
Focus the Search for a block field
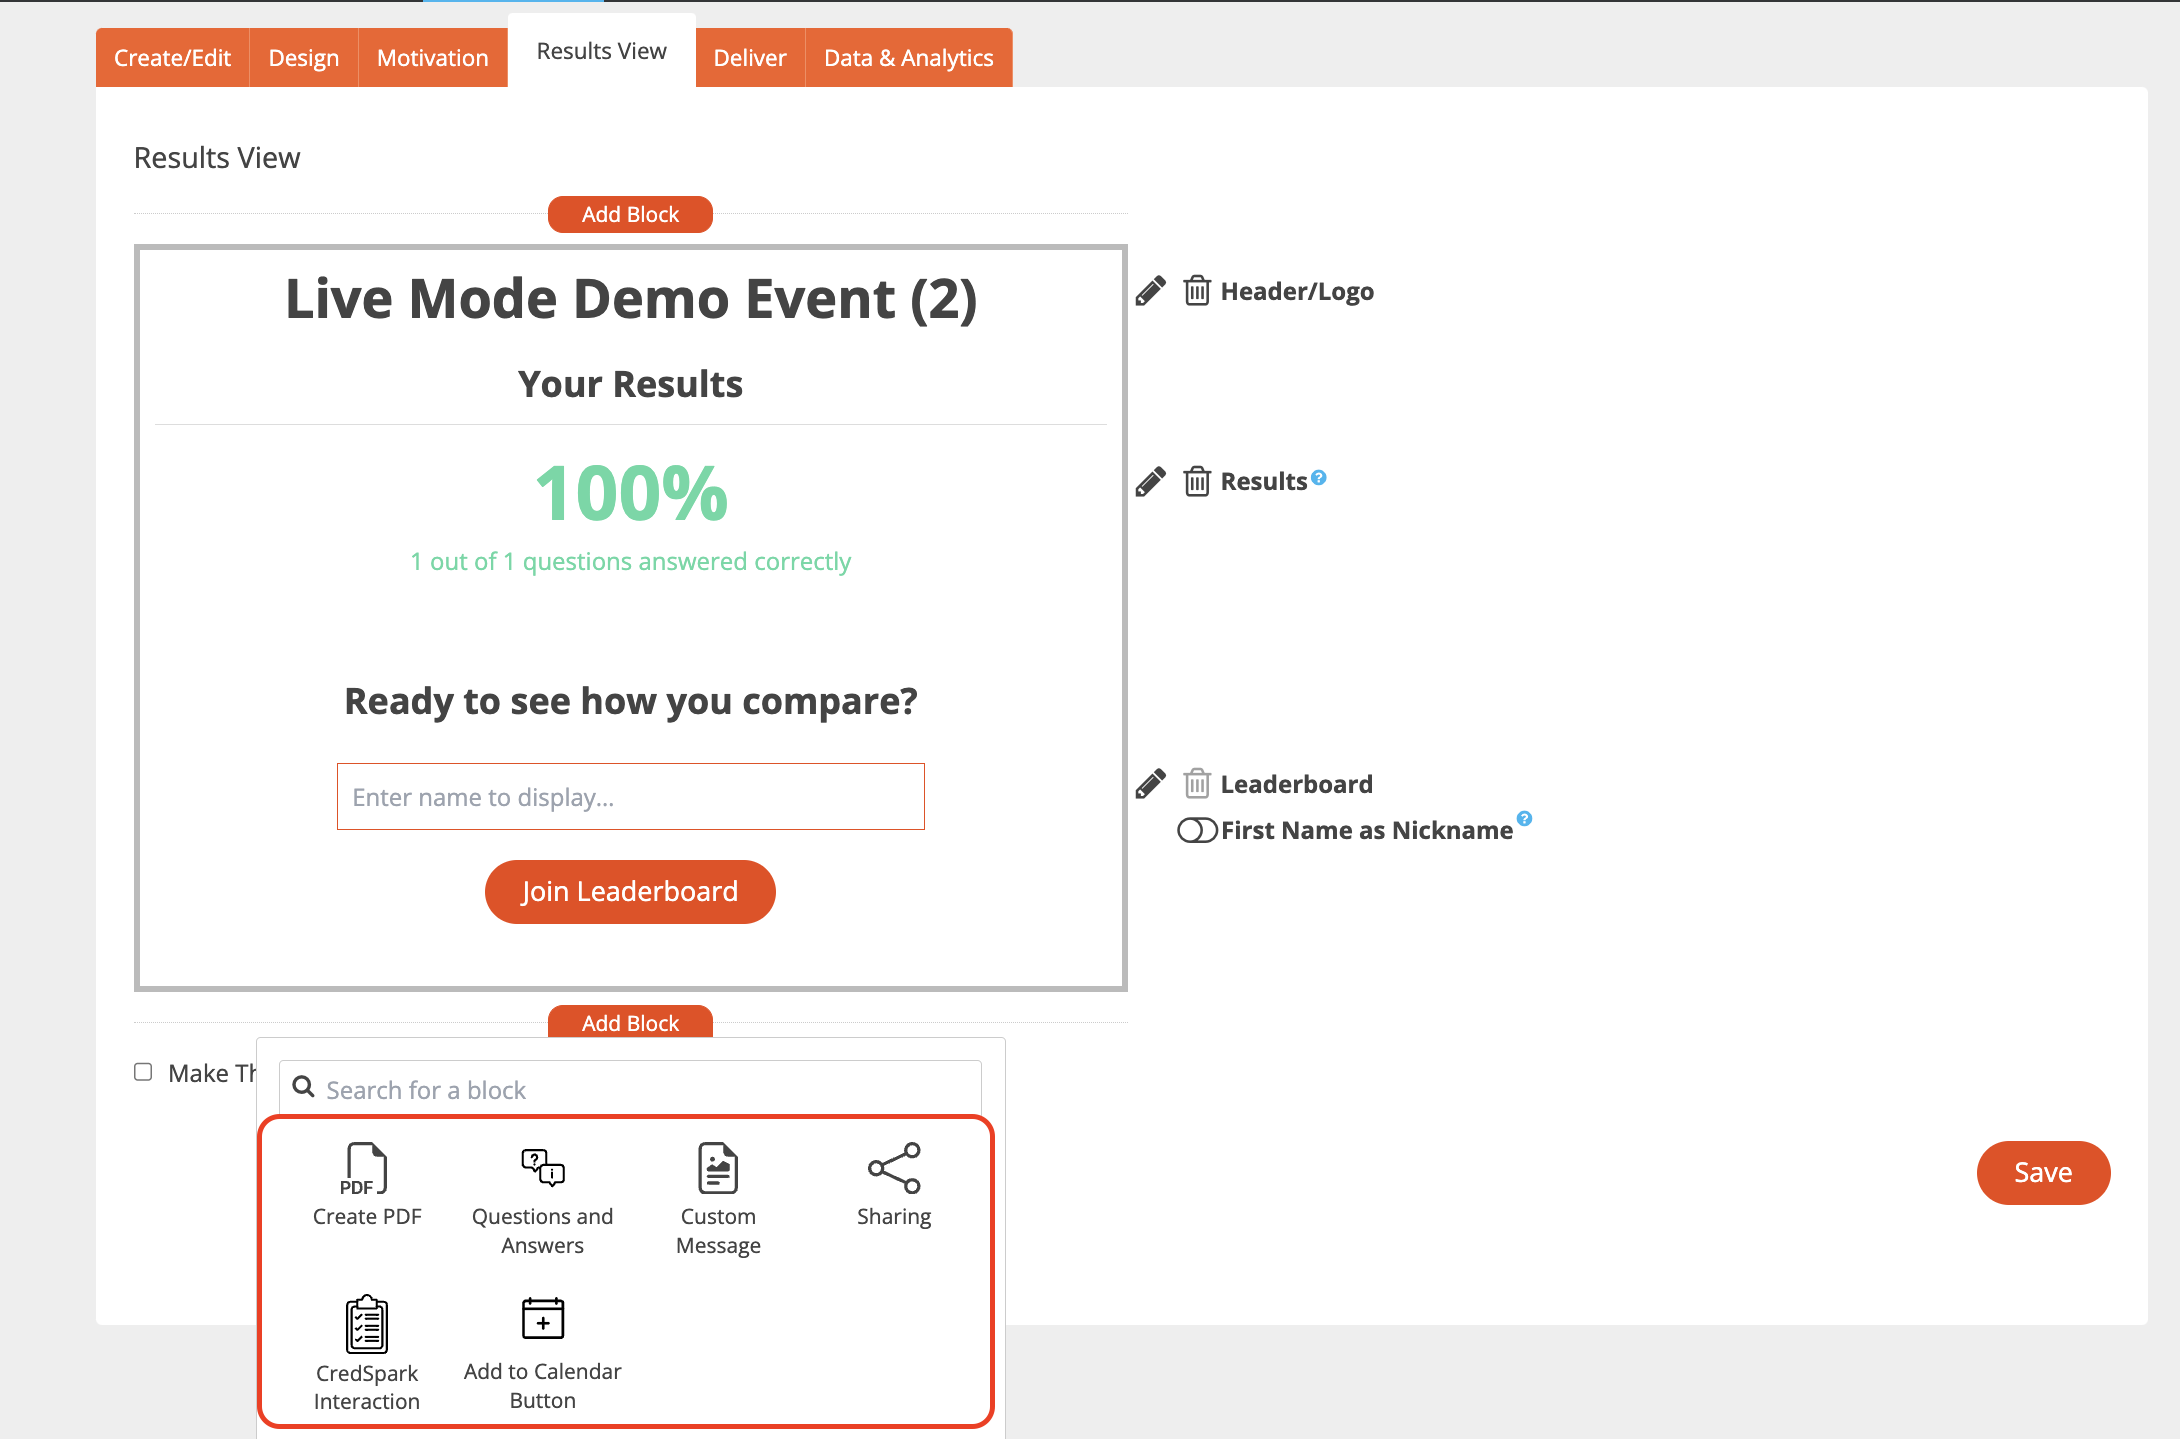(x=640, y=1089)
